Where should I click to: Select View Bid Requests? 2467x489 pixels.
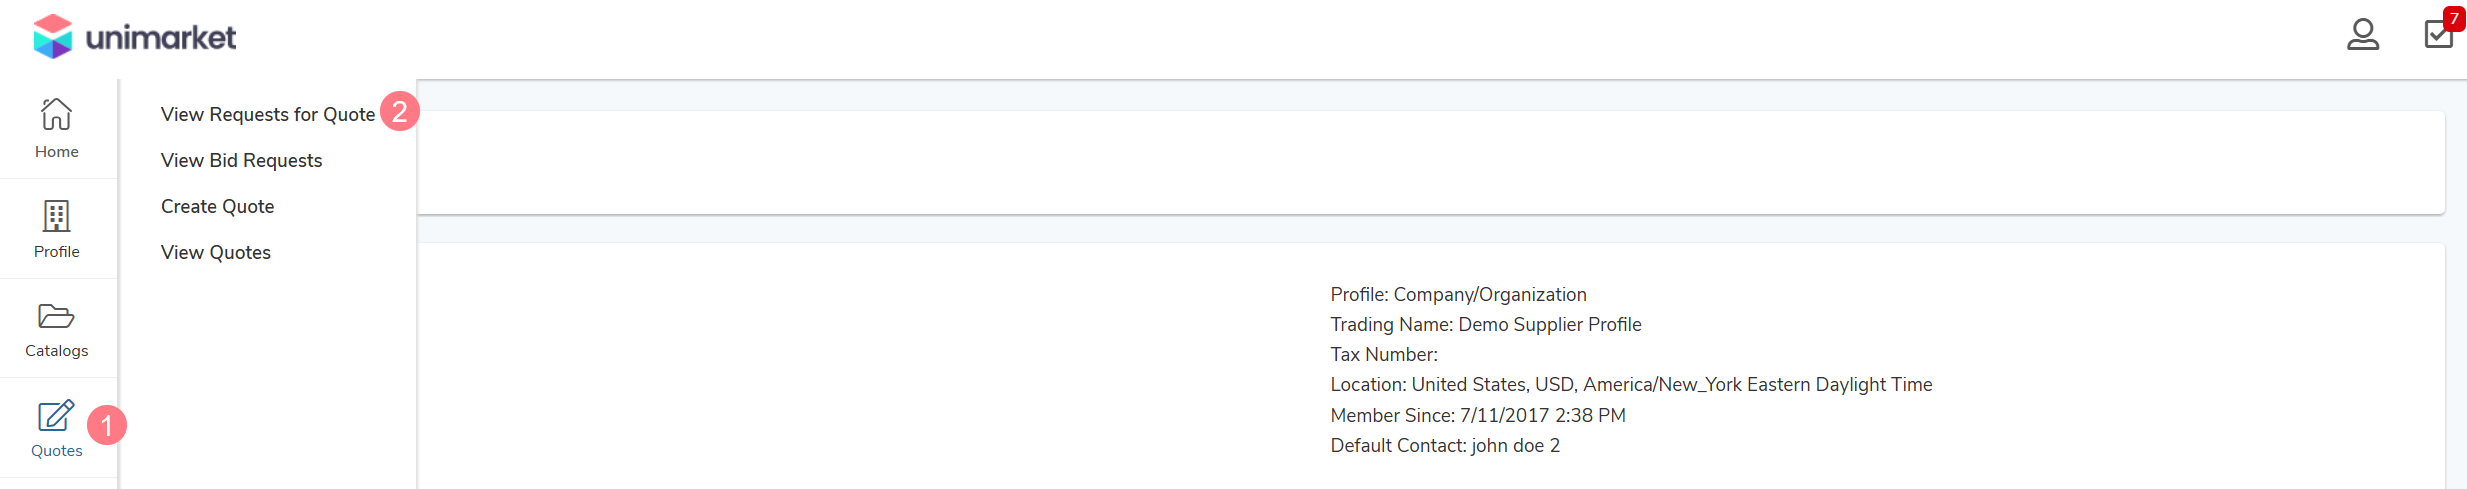(241, 160)
